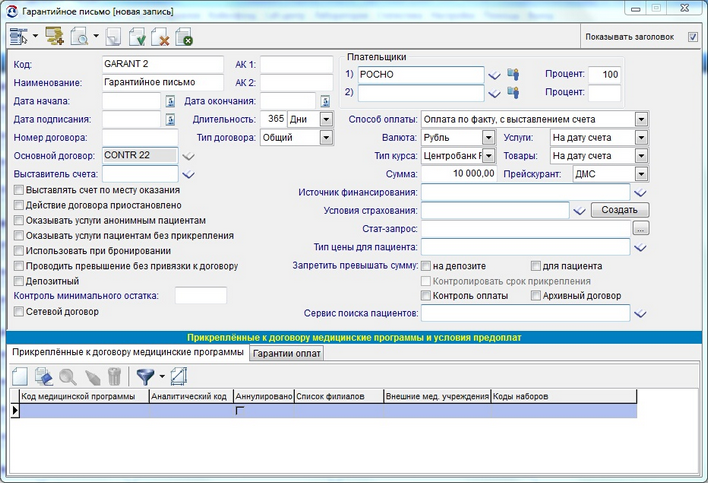
Task: Enable the Архивный договор checkbox
Action: pos(536,296)
